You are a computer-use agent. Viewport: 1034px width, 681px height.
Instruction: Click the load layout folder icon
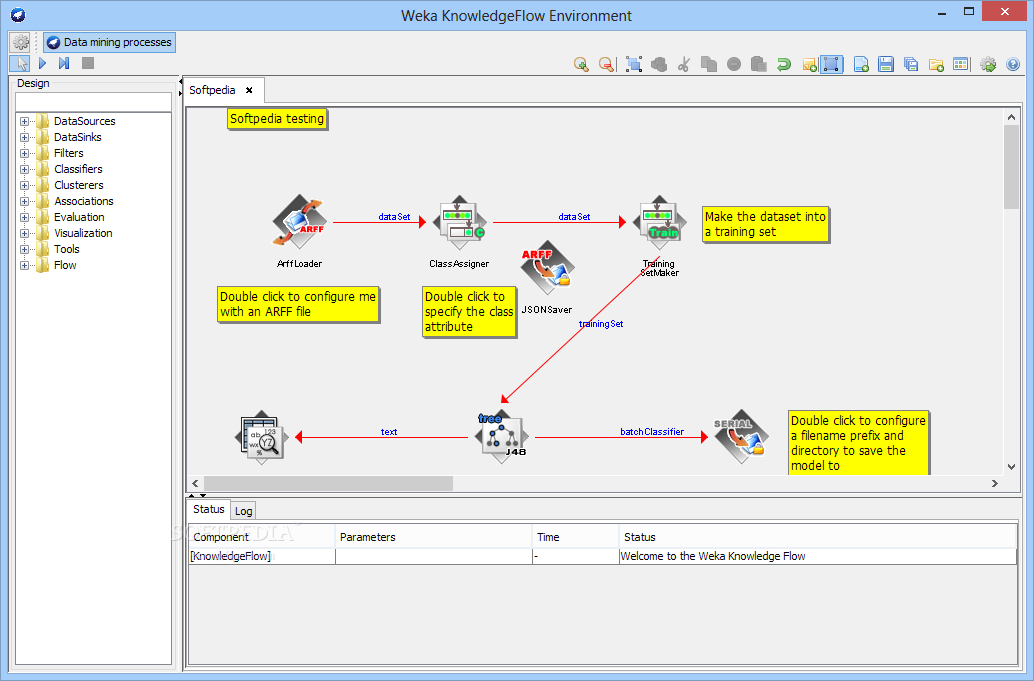(936, 64)
